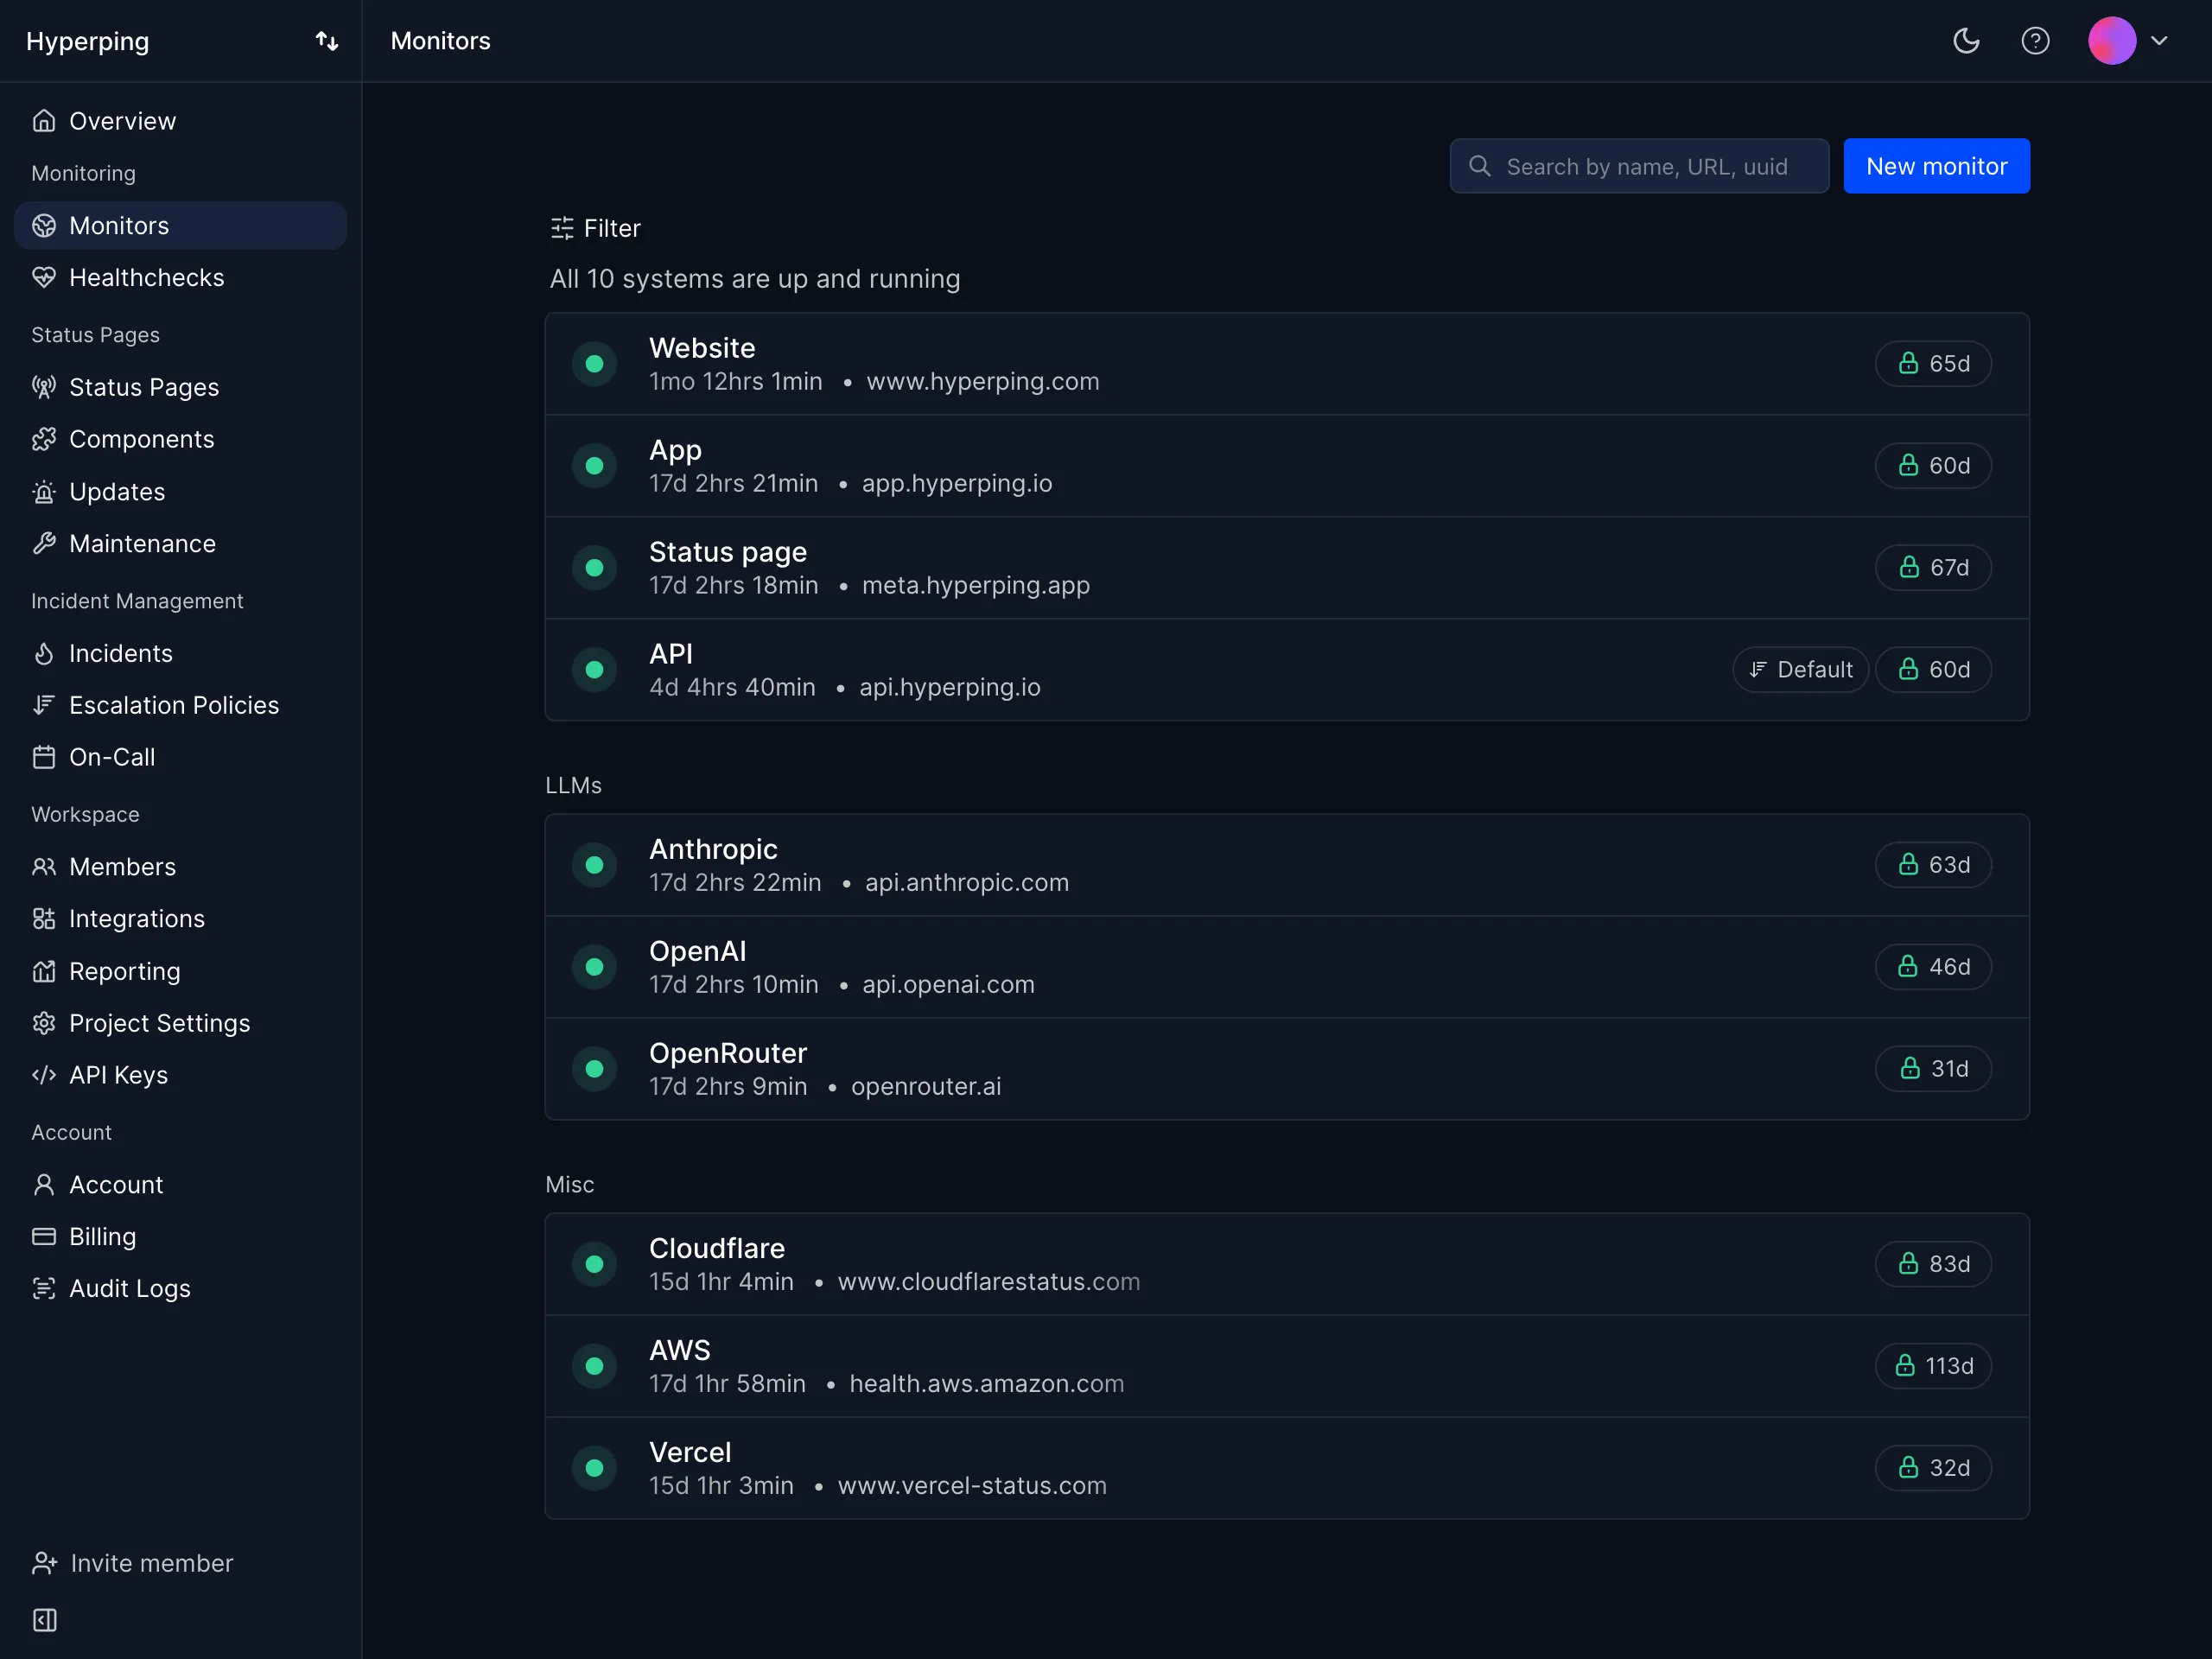2212x1659 pixels.
Task: Open the Default escalation badge on the API monitor
Action: tap(1800, 669)
